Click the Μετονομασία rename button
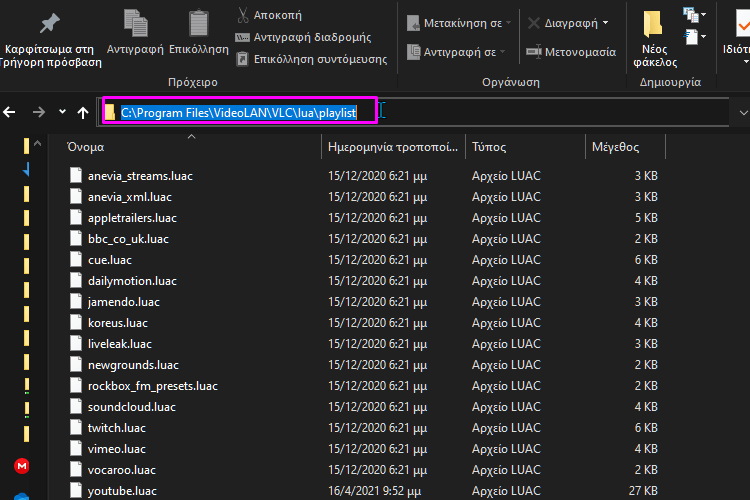Screen dimensions: 750x500 click(571, 52)
